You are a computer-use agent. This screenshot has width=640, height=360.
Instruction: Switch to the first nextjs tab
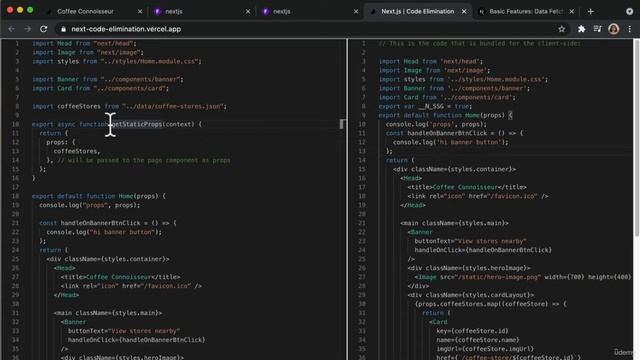[174, 11]
